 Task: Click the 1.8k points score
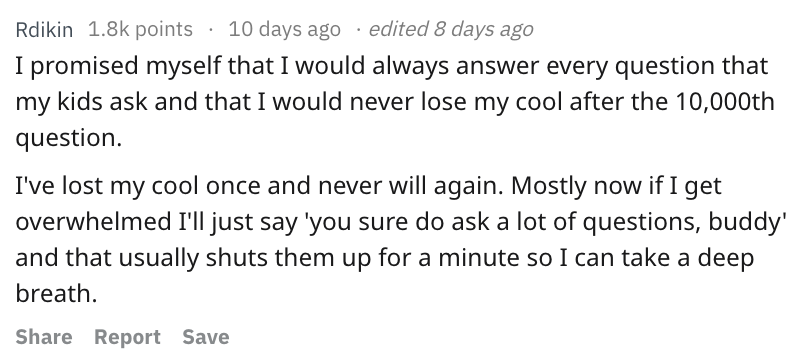click(140, 29)
